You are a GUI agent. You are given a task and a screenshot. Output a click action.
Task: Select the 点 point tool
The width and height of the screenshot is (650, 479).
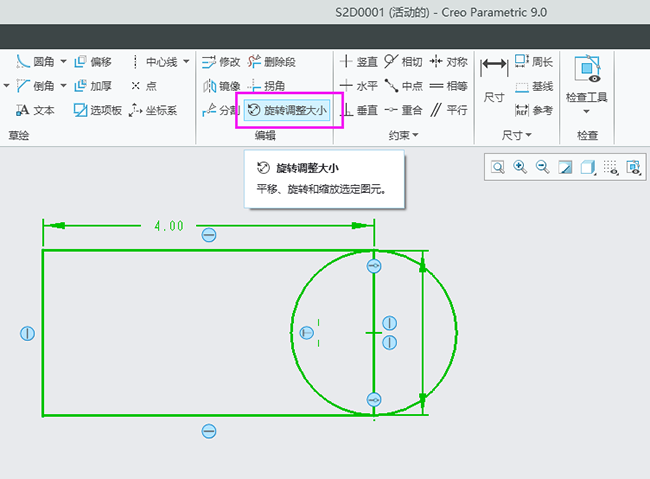[x=144, y=86]
